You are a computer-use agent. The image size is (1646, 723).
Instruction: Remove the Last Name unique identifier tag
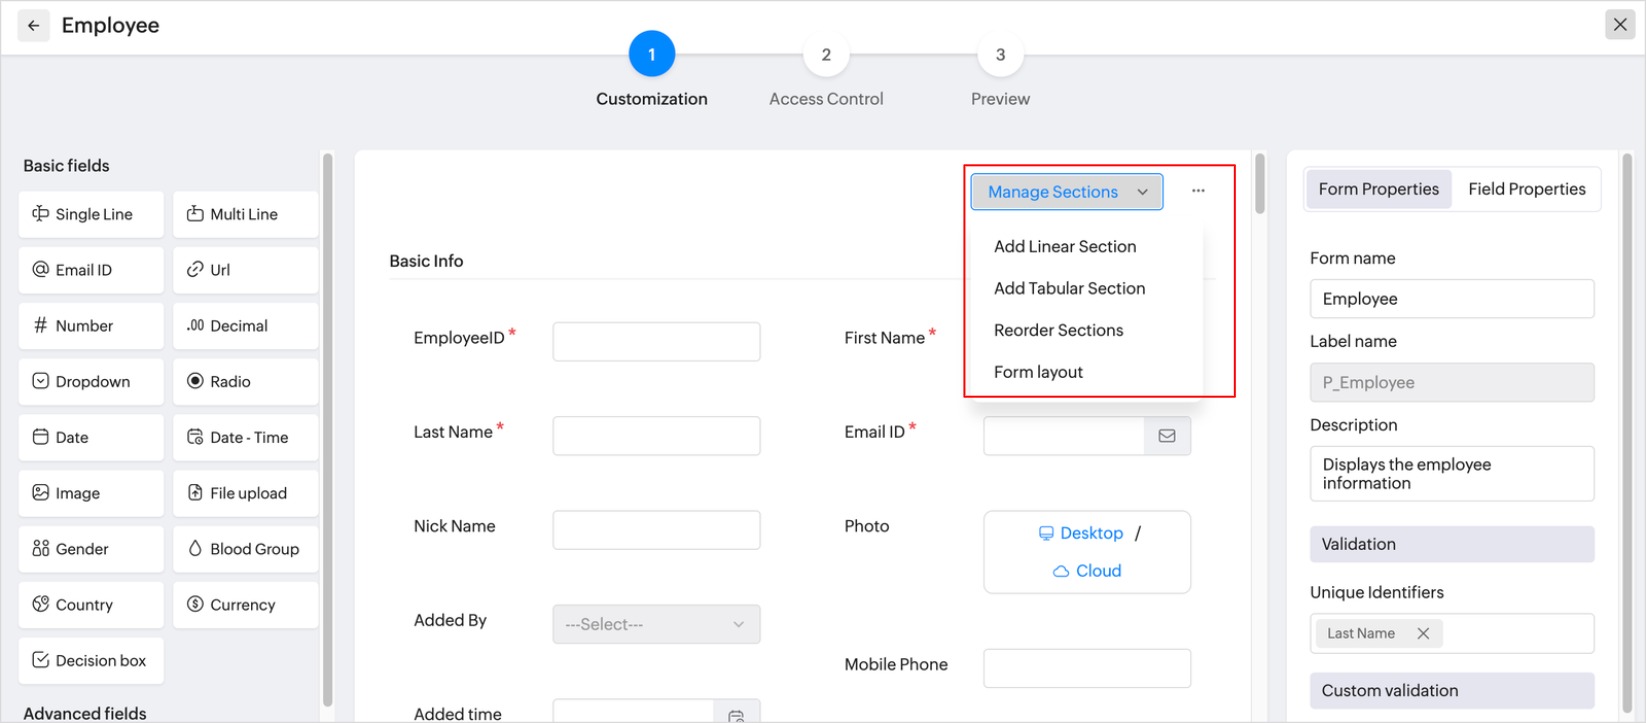pos(1423,634)
